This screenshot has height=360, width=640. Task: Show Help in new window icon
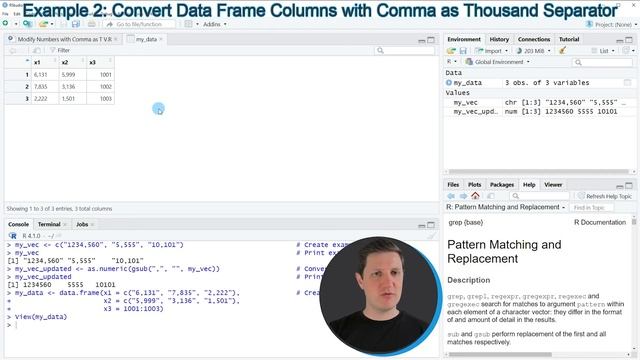(491, 196)
